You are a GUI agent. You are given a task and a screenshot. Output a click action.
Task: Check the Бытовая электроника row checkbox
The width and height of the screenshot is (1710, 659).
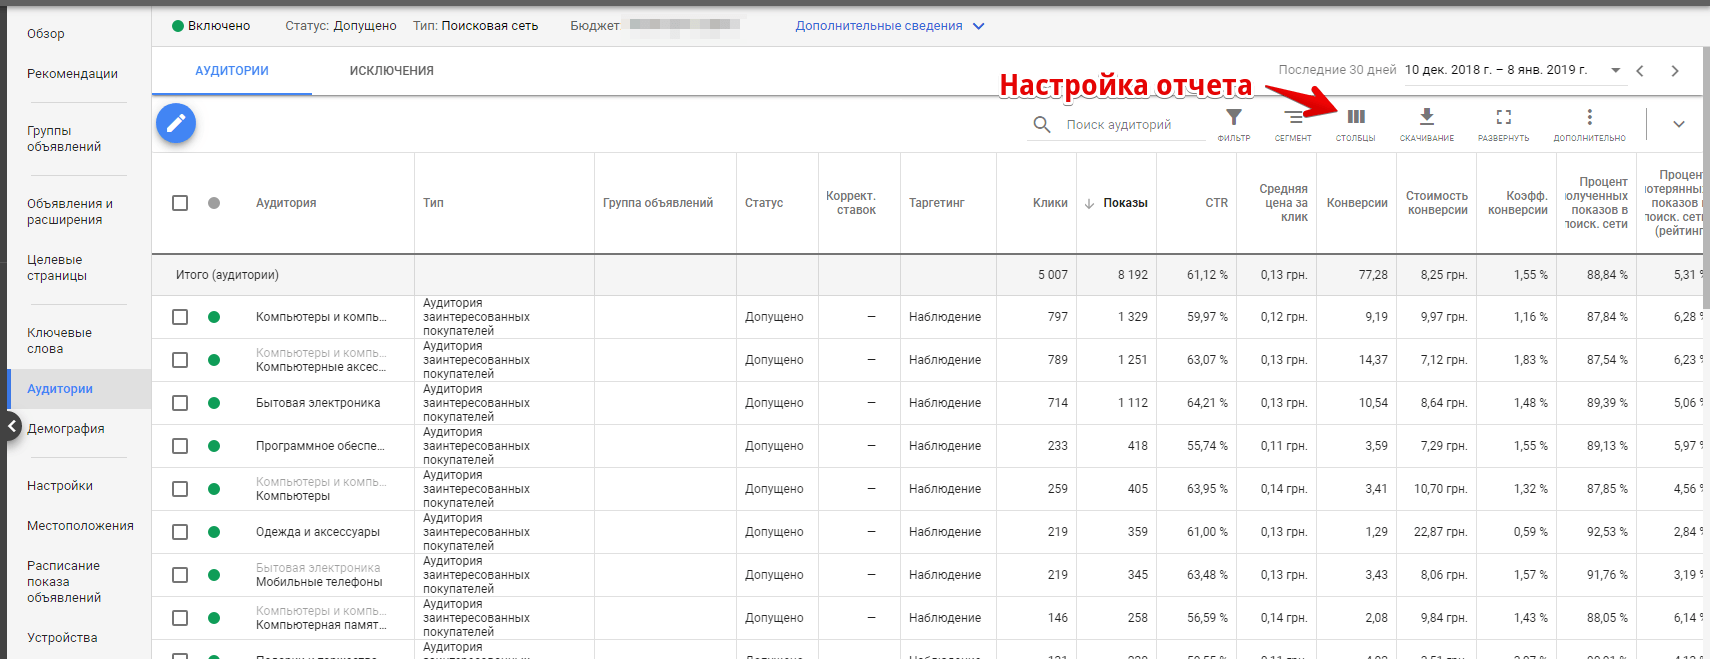(180, 403)
